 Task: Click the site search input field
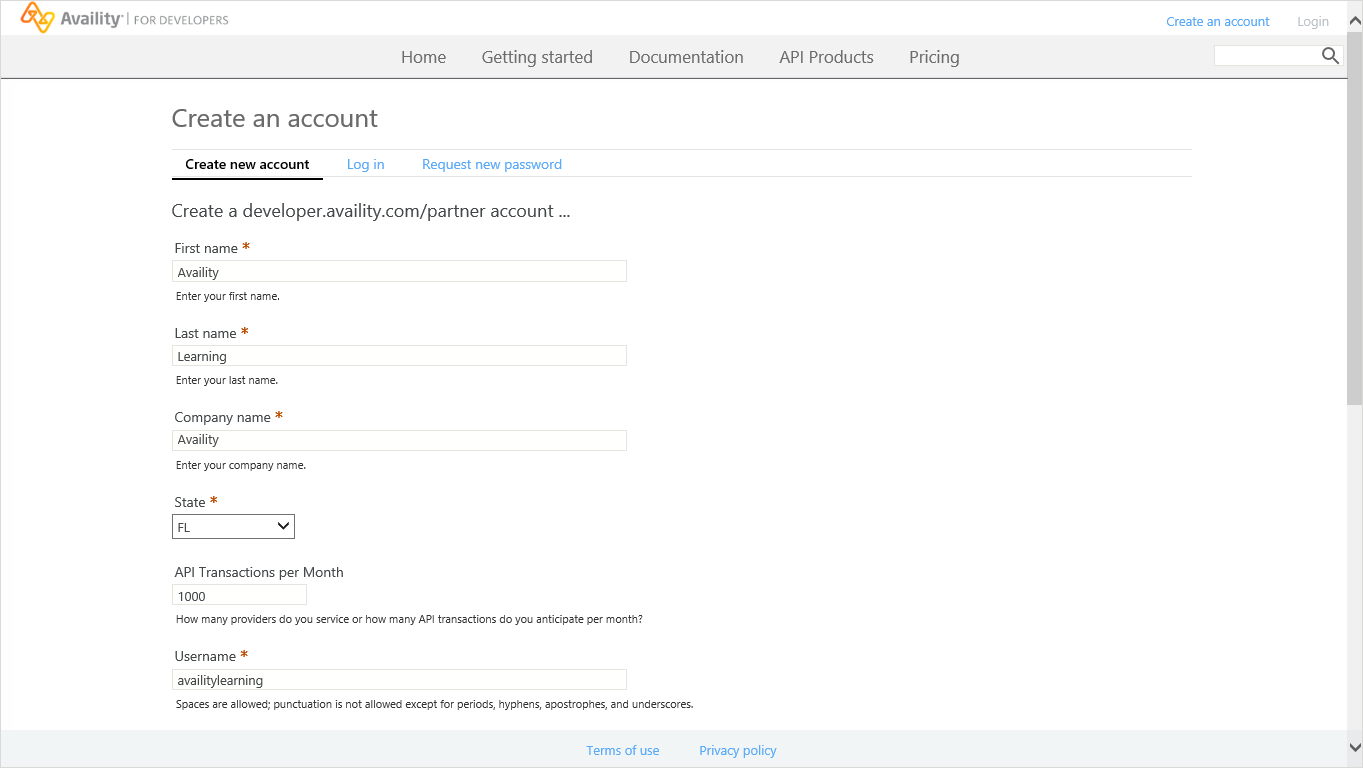[1267, 56]
